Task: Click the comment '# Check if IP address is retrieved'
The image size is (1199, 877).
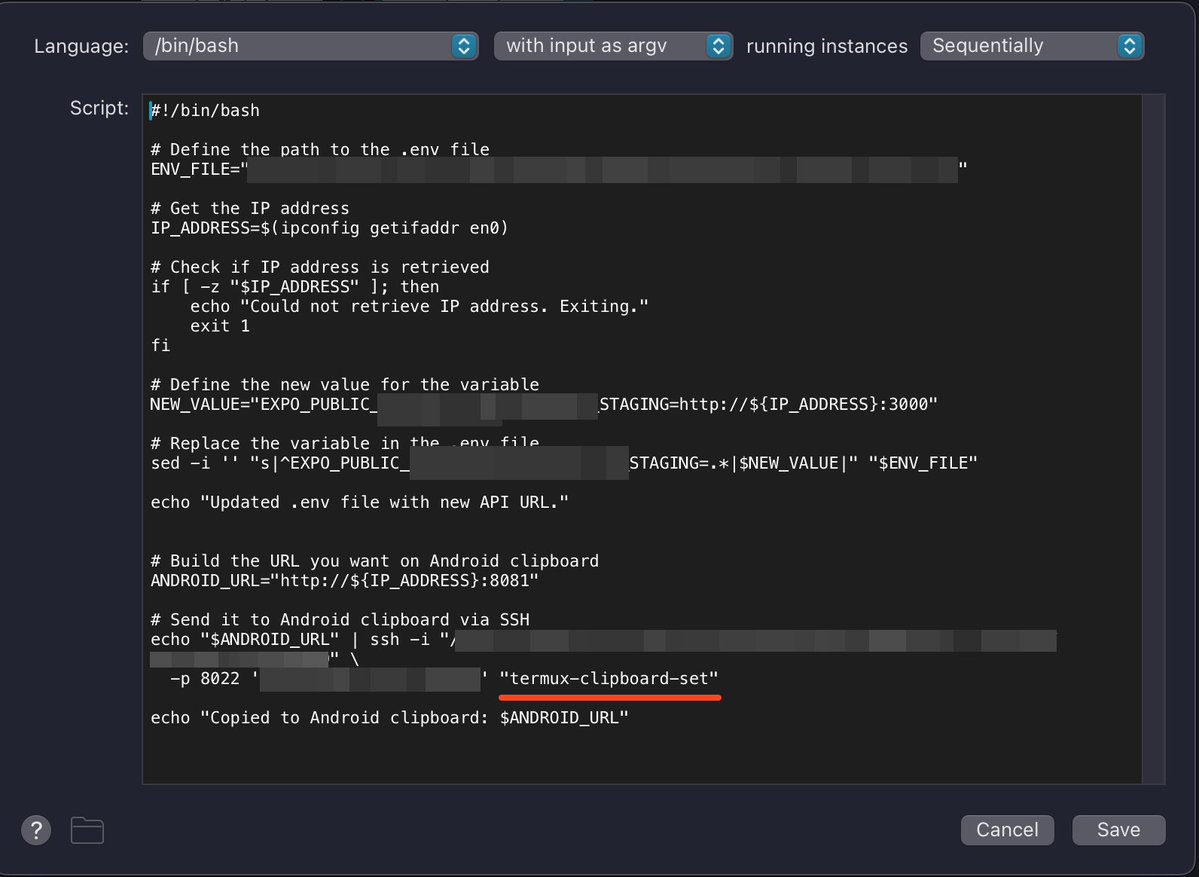Action: tap(320, 267)
